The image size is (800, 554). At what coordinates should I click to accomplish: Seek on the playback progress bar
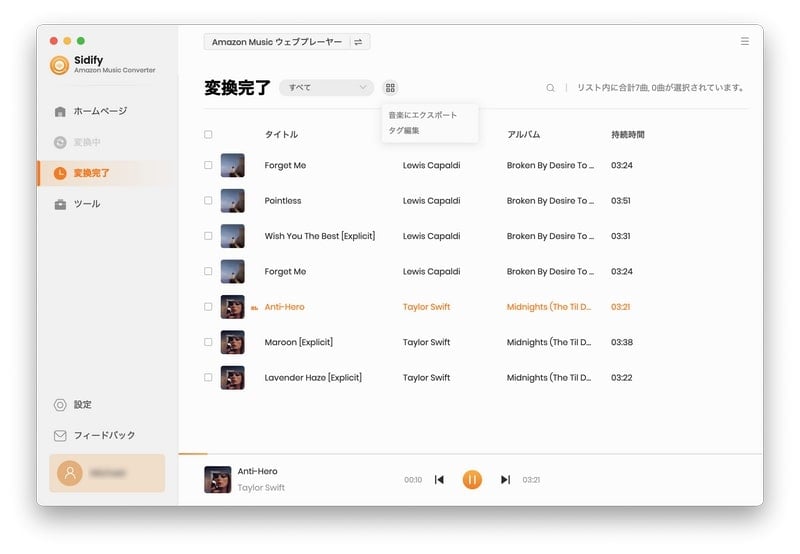pyautogui.click(x=470, y=454)
